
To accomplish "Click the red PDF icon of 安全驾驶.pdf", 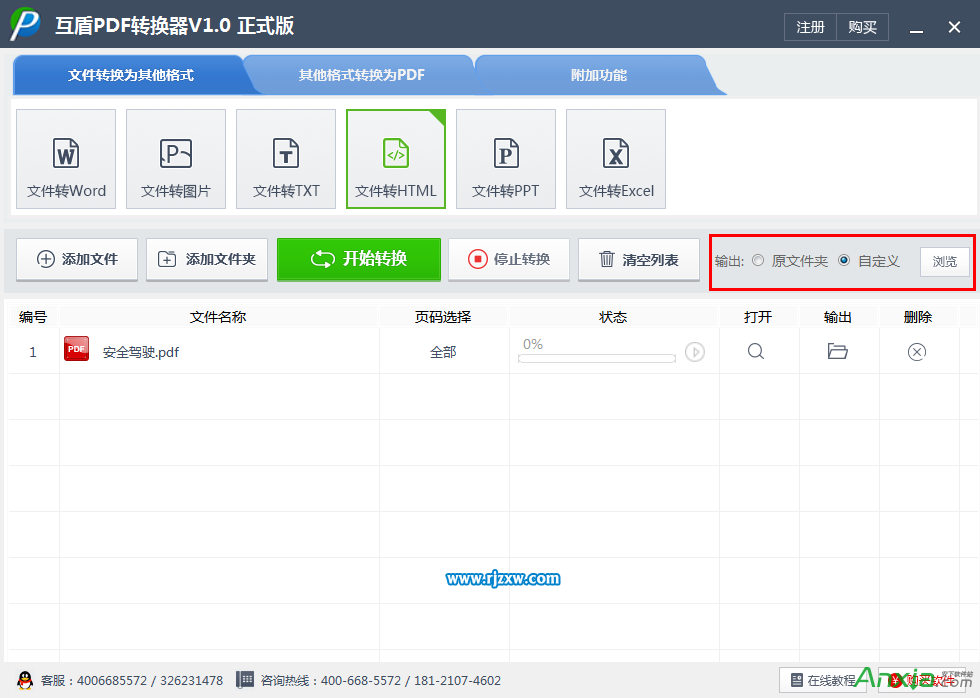I will point(76,349).
